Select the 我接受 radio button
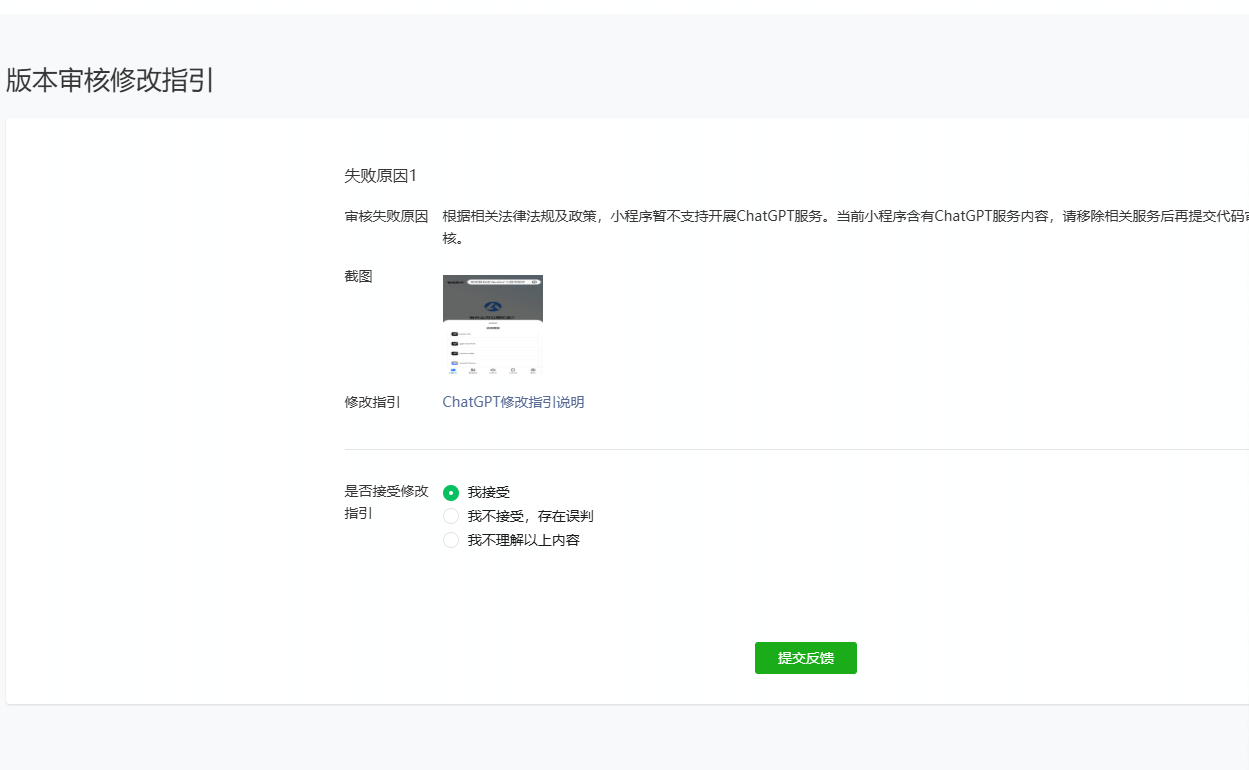The image size is (1249, 770). click(451, 492)
